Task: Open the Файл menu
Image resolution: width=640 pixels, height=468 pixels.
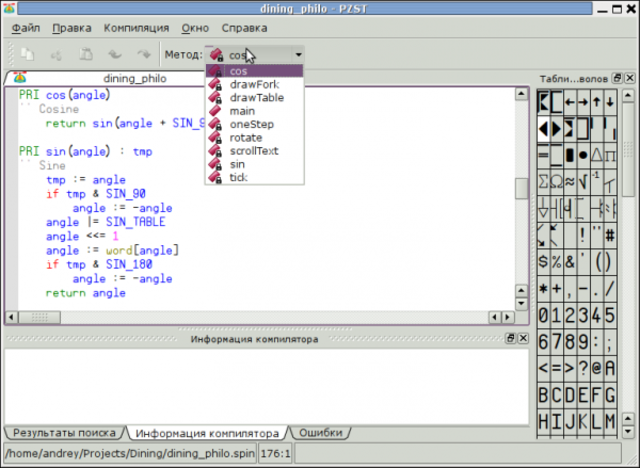Action: pos(26,28)
